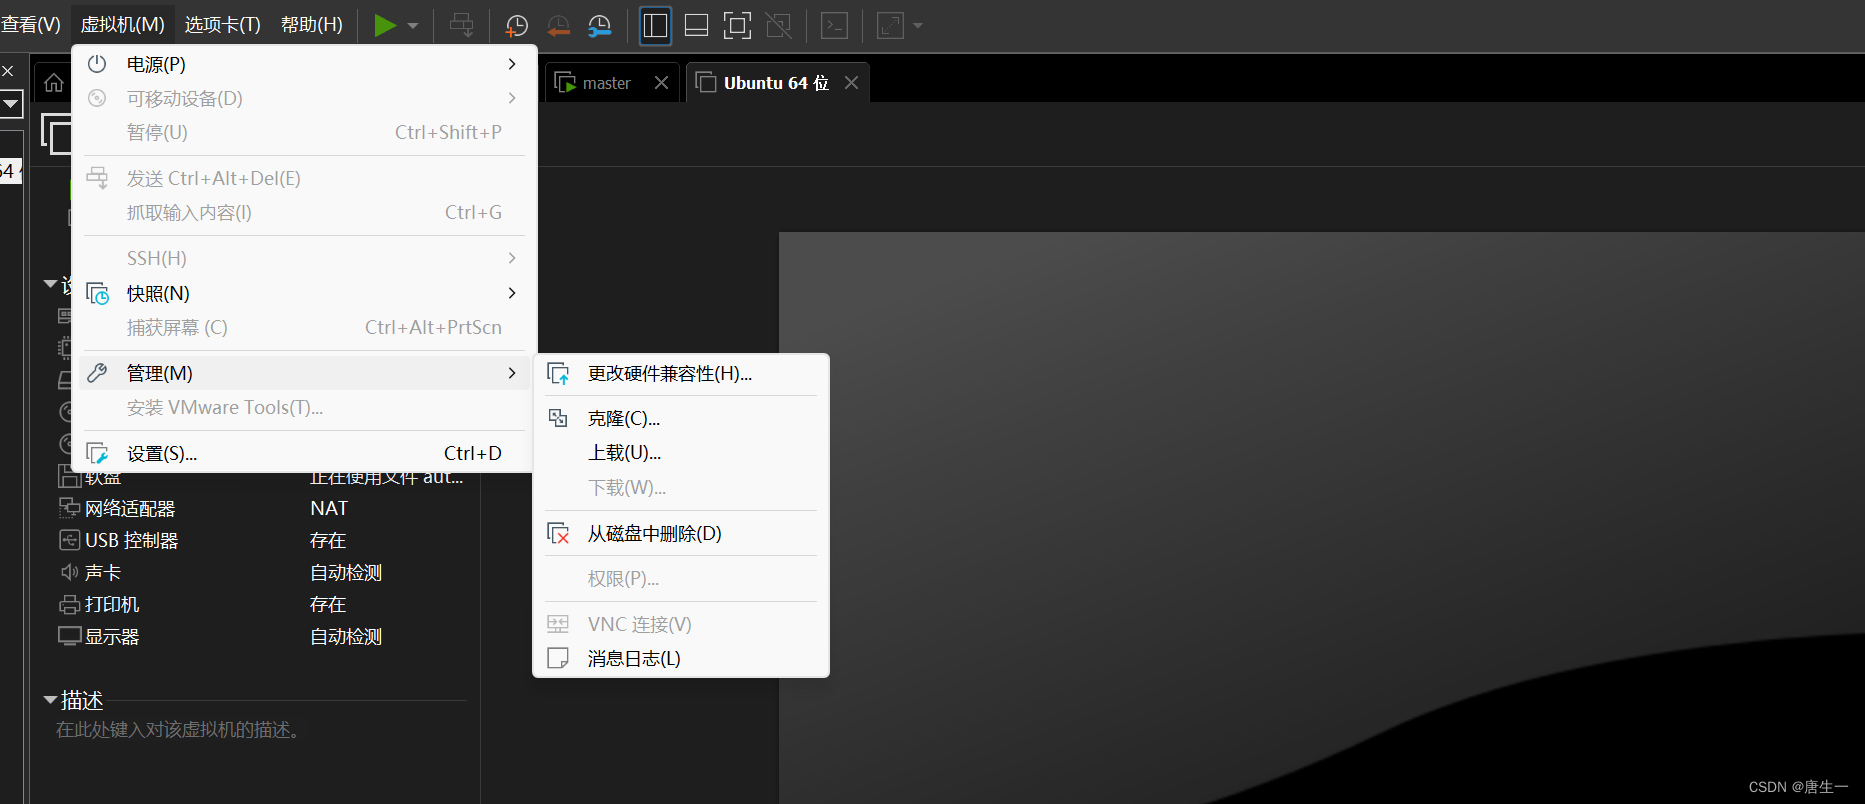Click the hardware compatibility upgrade icon
The height and width of the screenshot is (804, 1865).
click(x=558, y=373)
